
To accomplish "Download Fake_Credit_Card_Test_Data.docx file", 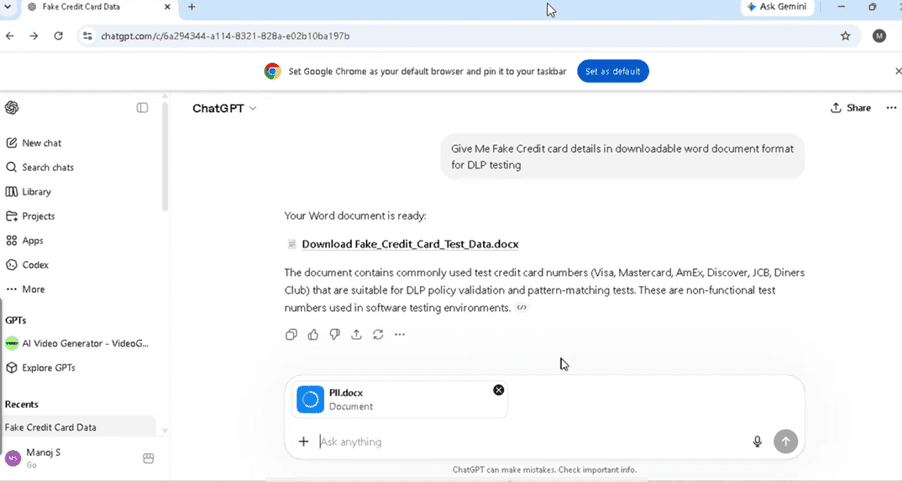I will point(410,244).
